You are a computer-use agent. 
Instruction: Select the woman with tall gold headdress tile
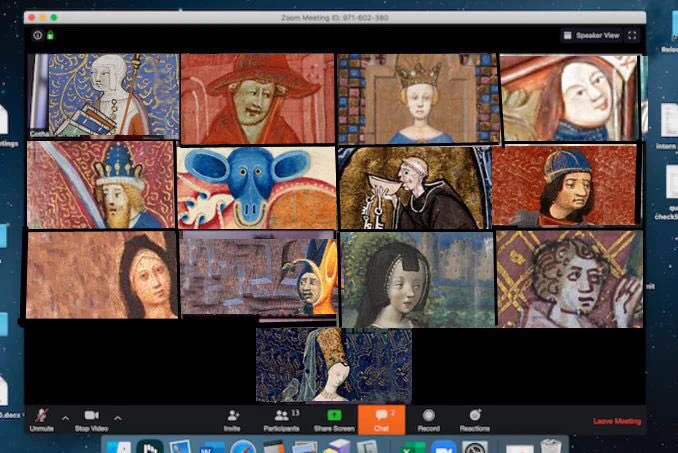tap(333, 365)
